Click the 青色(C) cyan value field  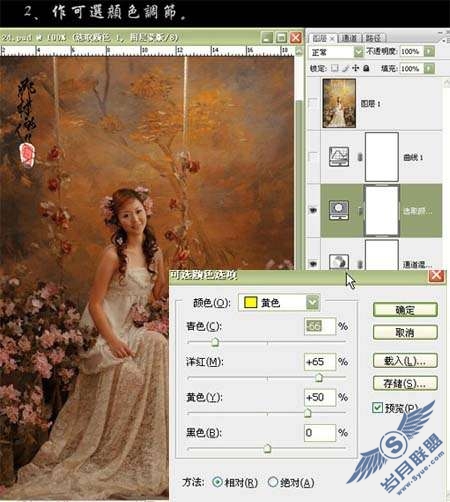[319, 326]
